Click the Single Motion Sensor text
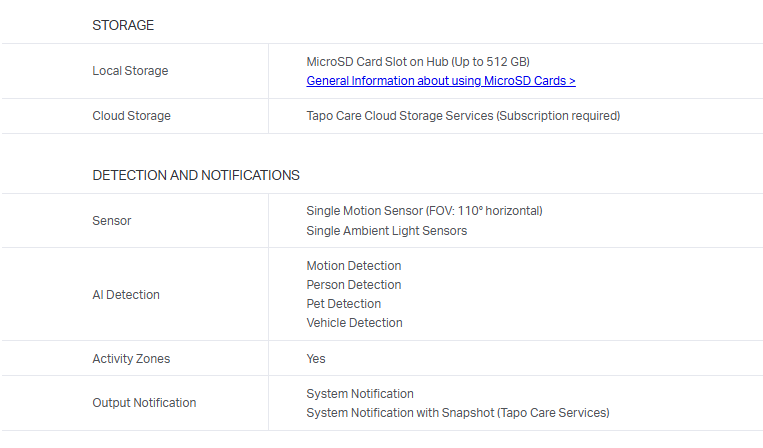 pyautogui.click(x=424, y=211)
